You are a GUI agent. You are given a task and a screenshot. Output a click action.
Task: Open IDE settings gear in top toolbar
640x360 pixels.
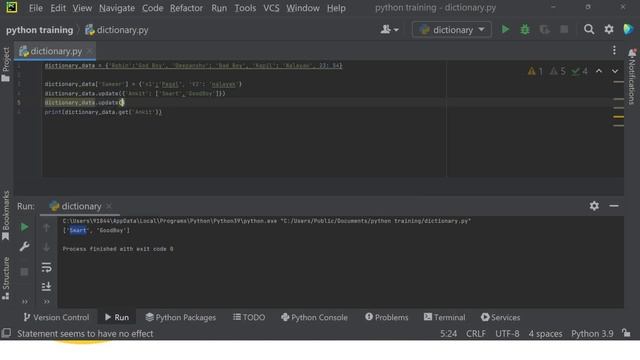pyautogui.click(x=609, y=29)
